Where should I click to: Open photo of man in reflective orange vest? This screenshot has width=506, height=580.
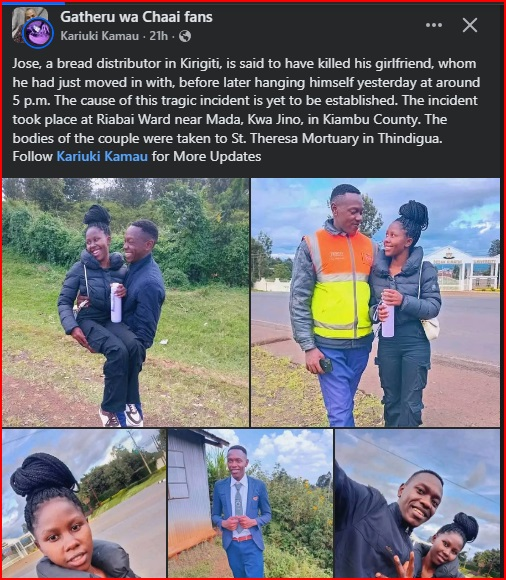click(375, 302)
